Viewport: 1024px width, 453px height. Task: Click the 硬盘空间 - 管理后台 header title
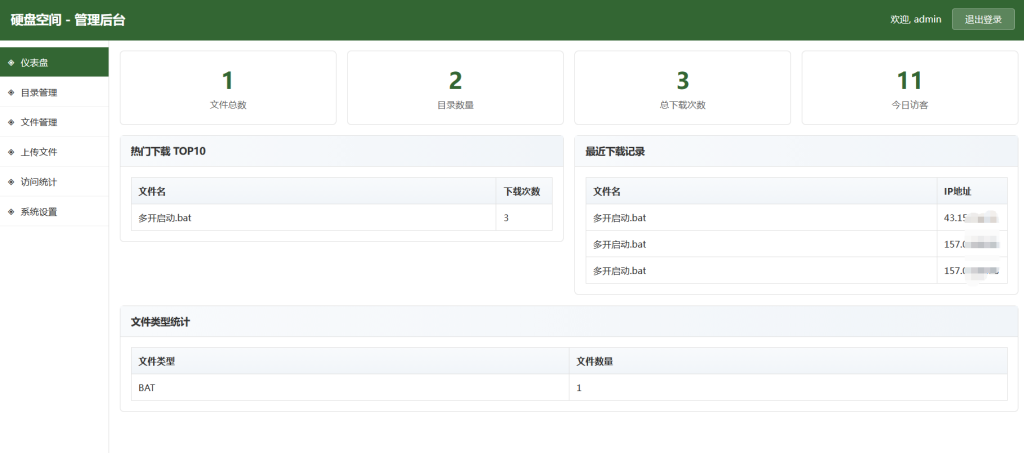68,20
